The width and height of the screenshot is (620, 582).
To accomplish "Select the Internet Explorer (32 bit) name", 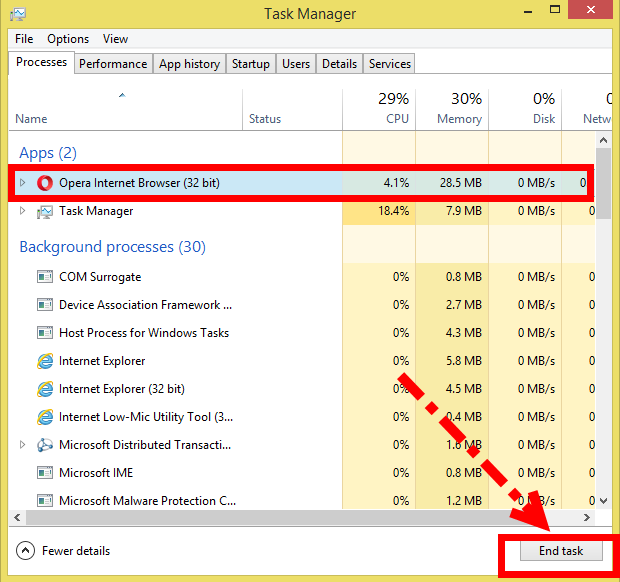I will tap(122, 389).
